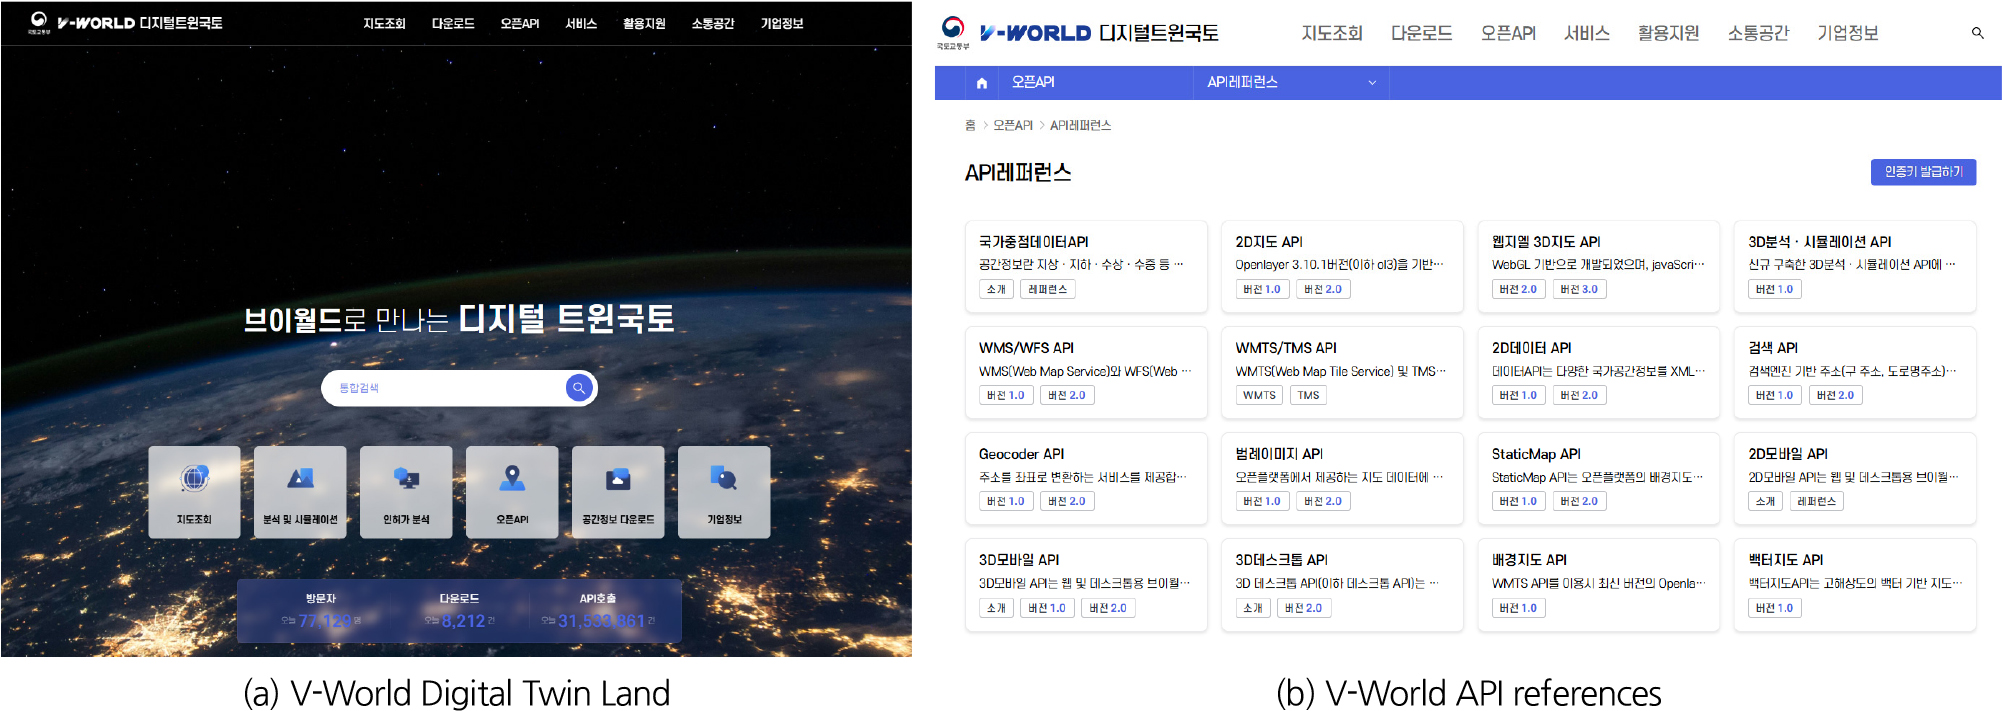Open the 지도조회 globe icon tile
Image resolution: width=2002 pixels, height=711 pixels.
point(194,491)
